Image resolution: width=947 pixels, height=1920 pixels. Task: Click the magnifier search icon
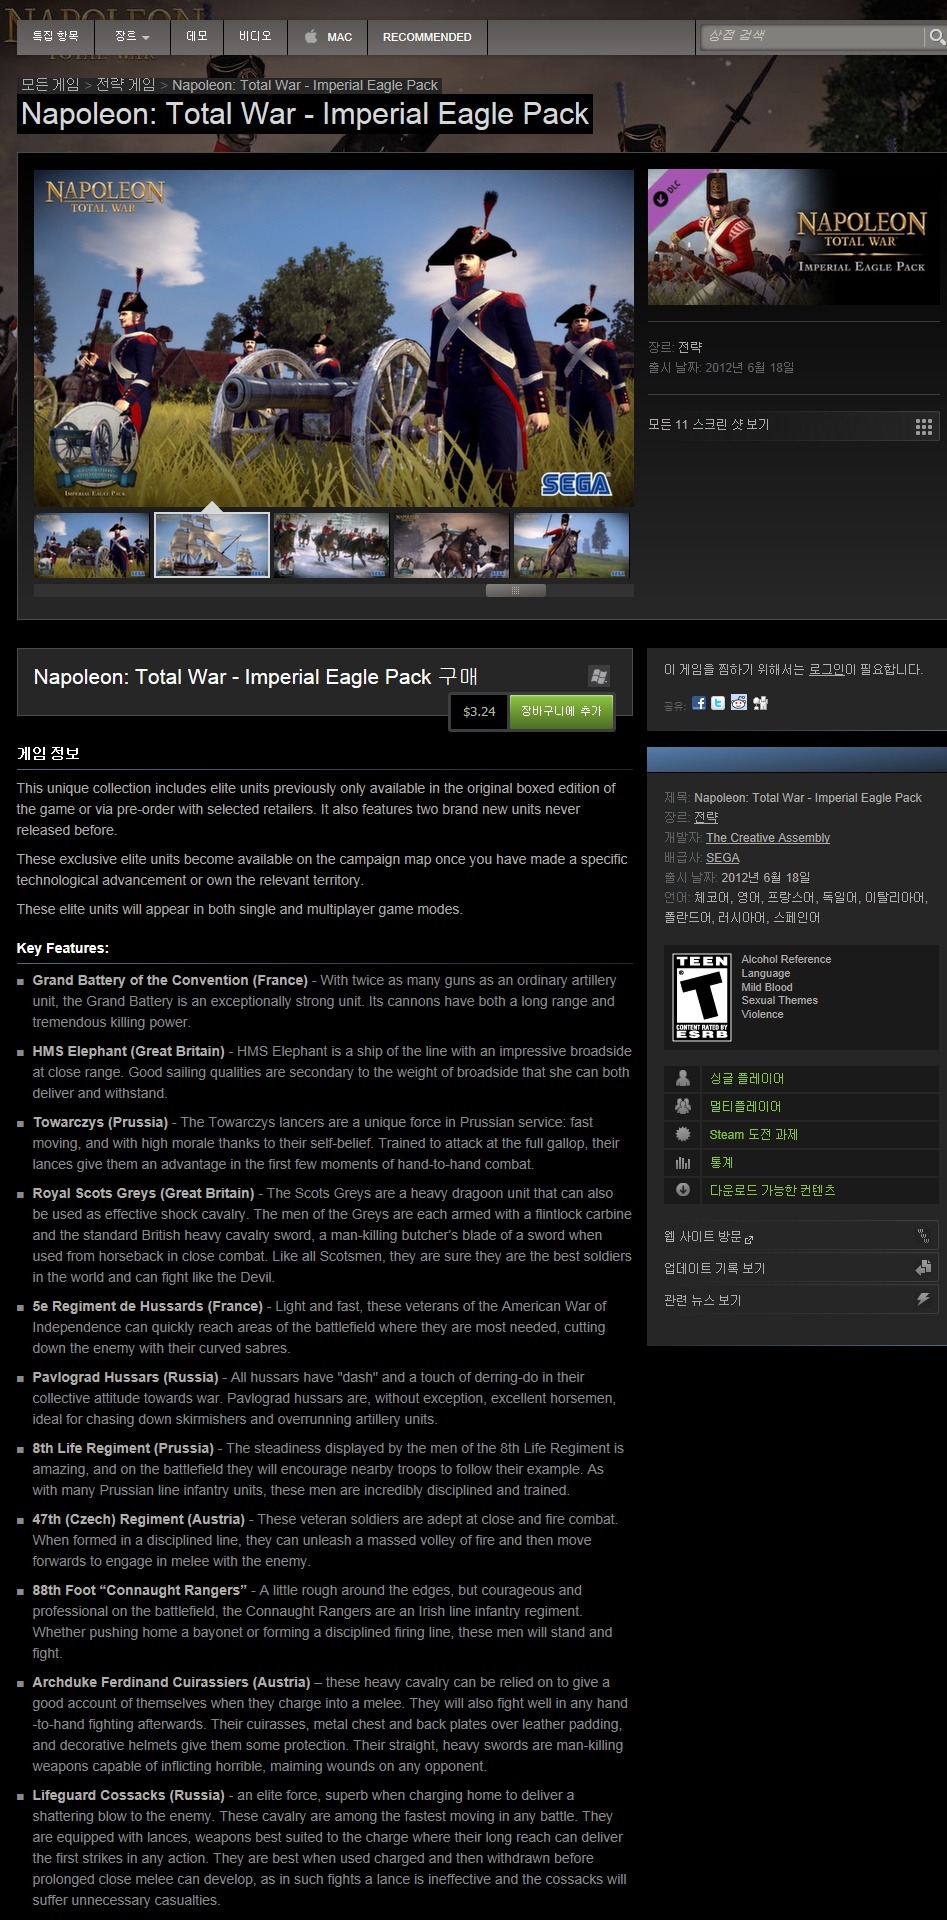click(x=936, y=37)
